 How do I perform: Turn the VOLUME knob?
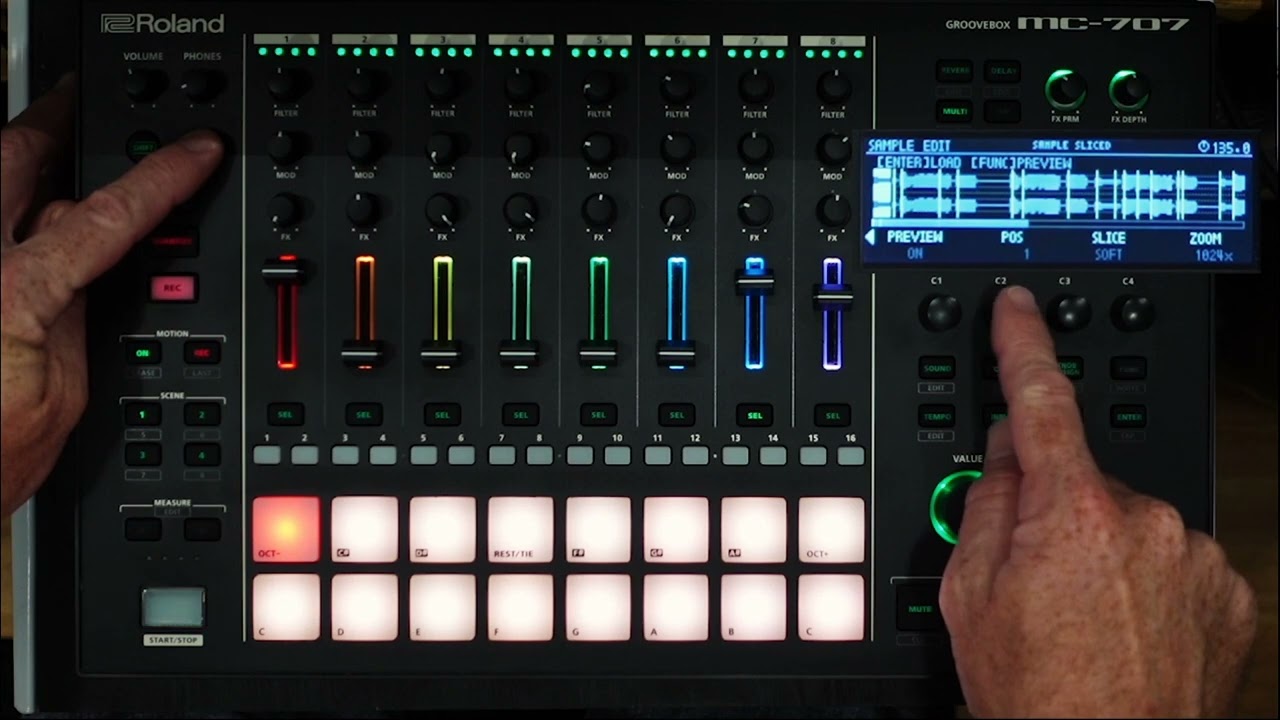143,86
